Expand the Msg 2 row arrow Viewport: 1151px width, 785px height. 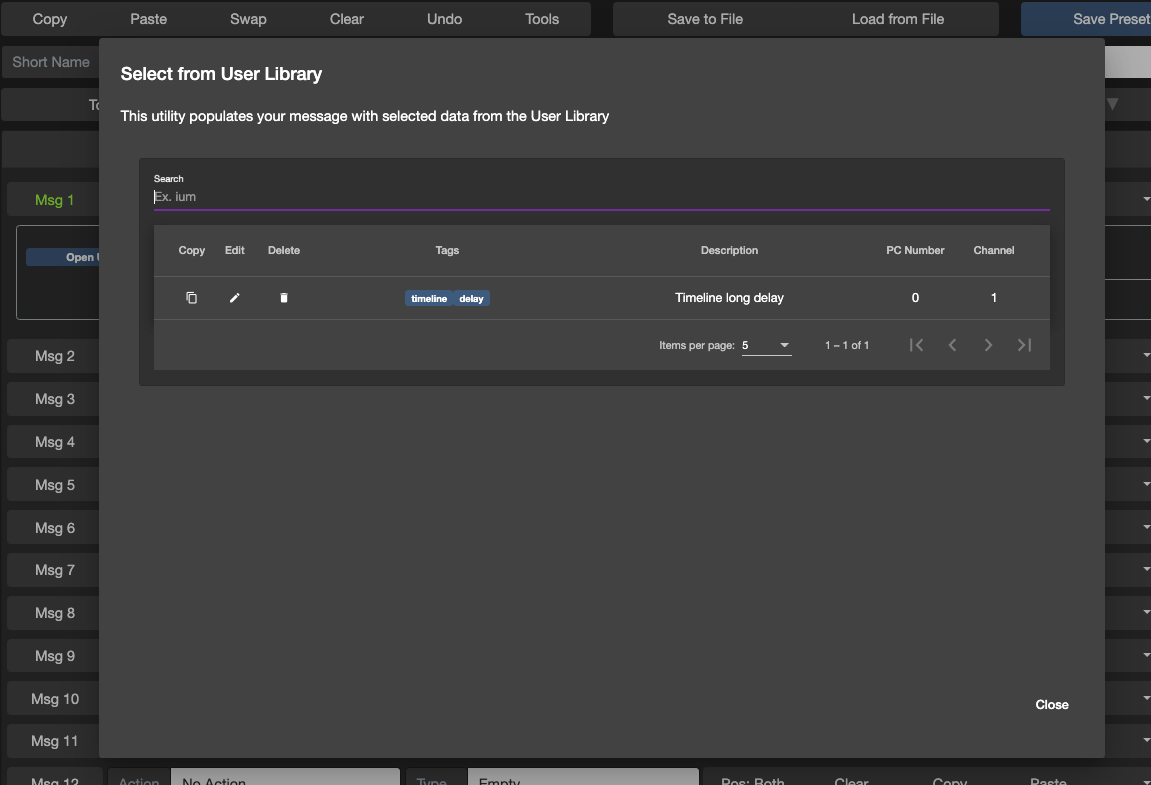pos(1146,356)
